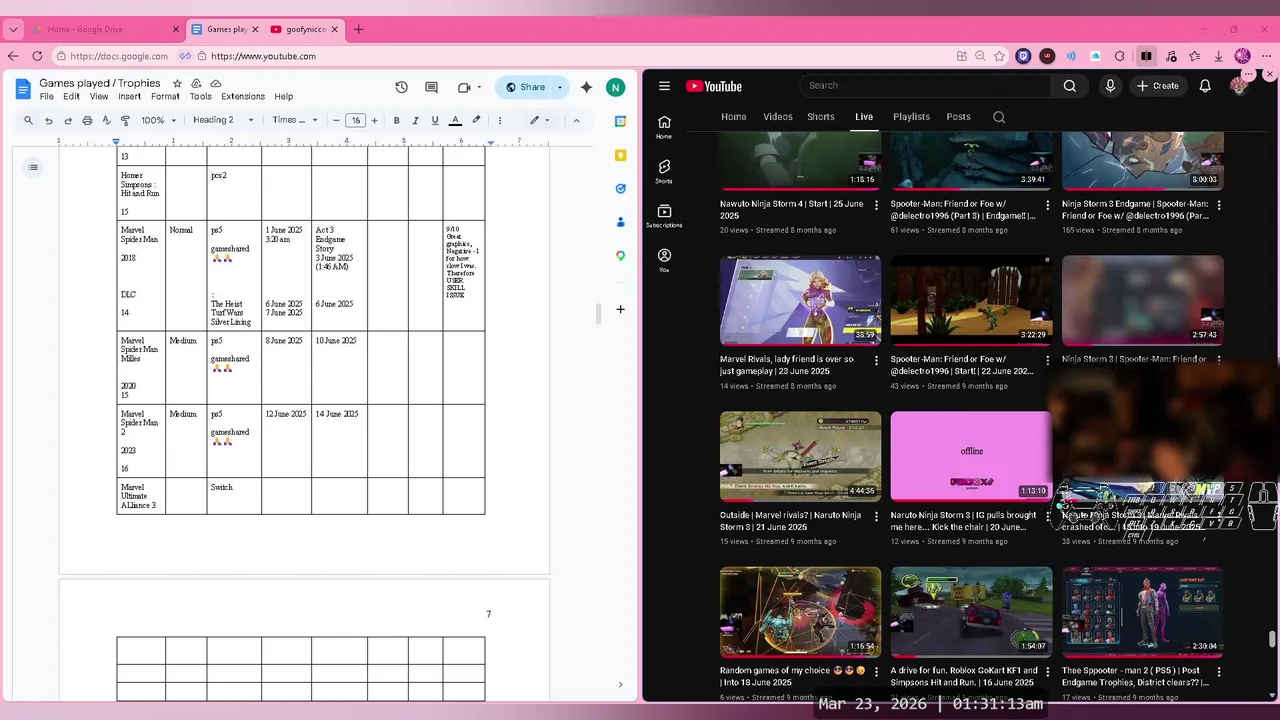
Task: Open the File menu in Docs
Action: (47, 97)
